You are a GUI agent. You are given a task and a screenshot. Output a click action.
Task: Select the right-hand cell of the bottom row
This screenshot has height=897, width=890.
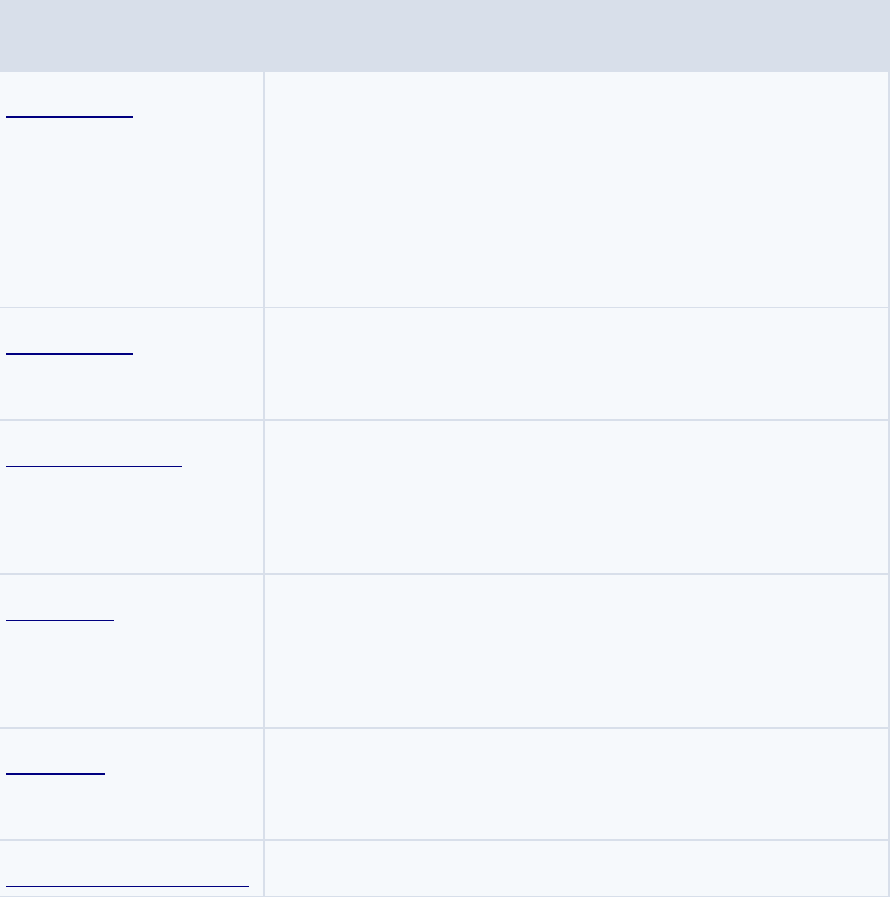(x=577, y=868)
